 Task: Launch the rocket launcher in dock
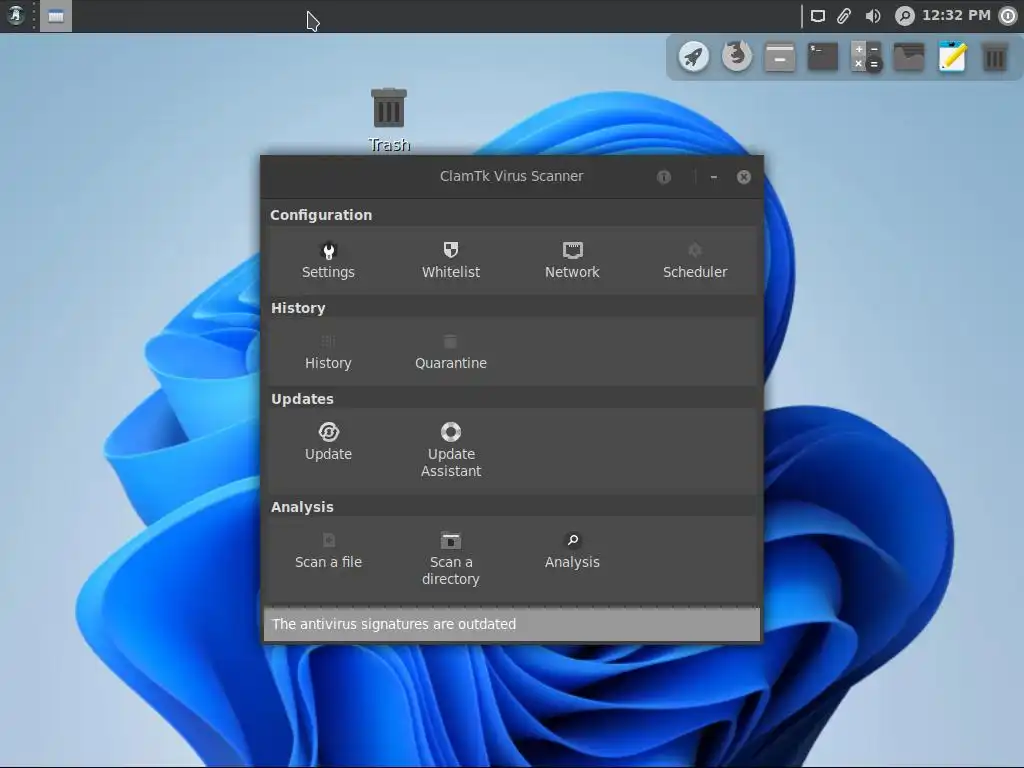coord(694,57)
